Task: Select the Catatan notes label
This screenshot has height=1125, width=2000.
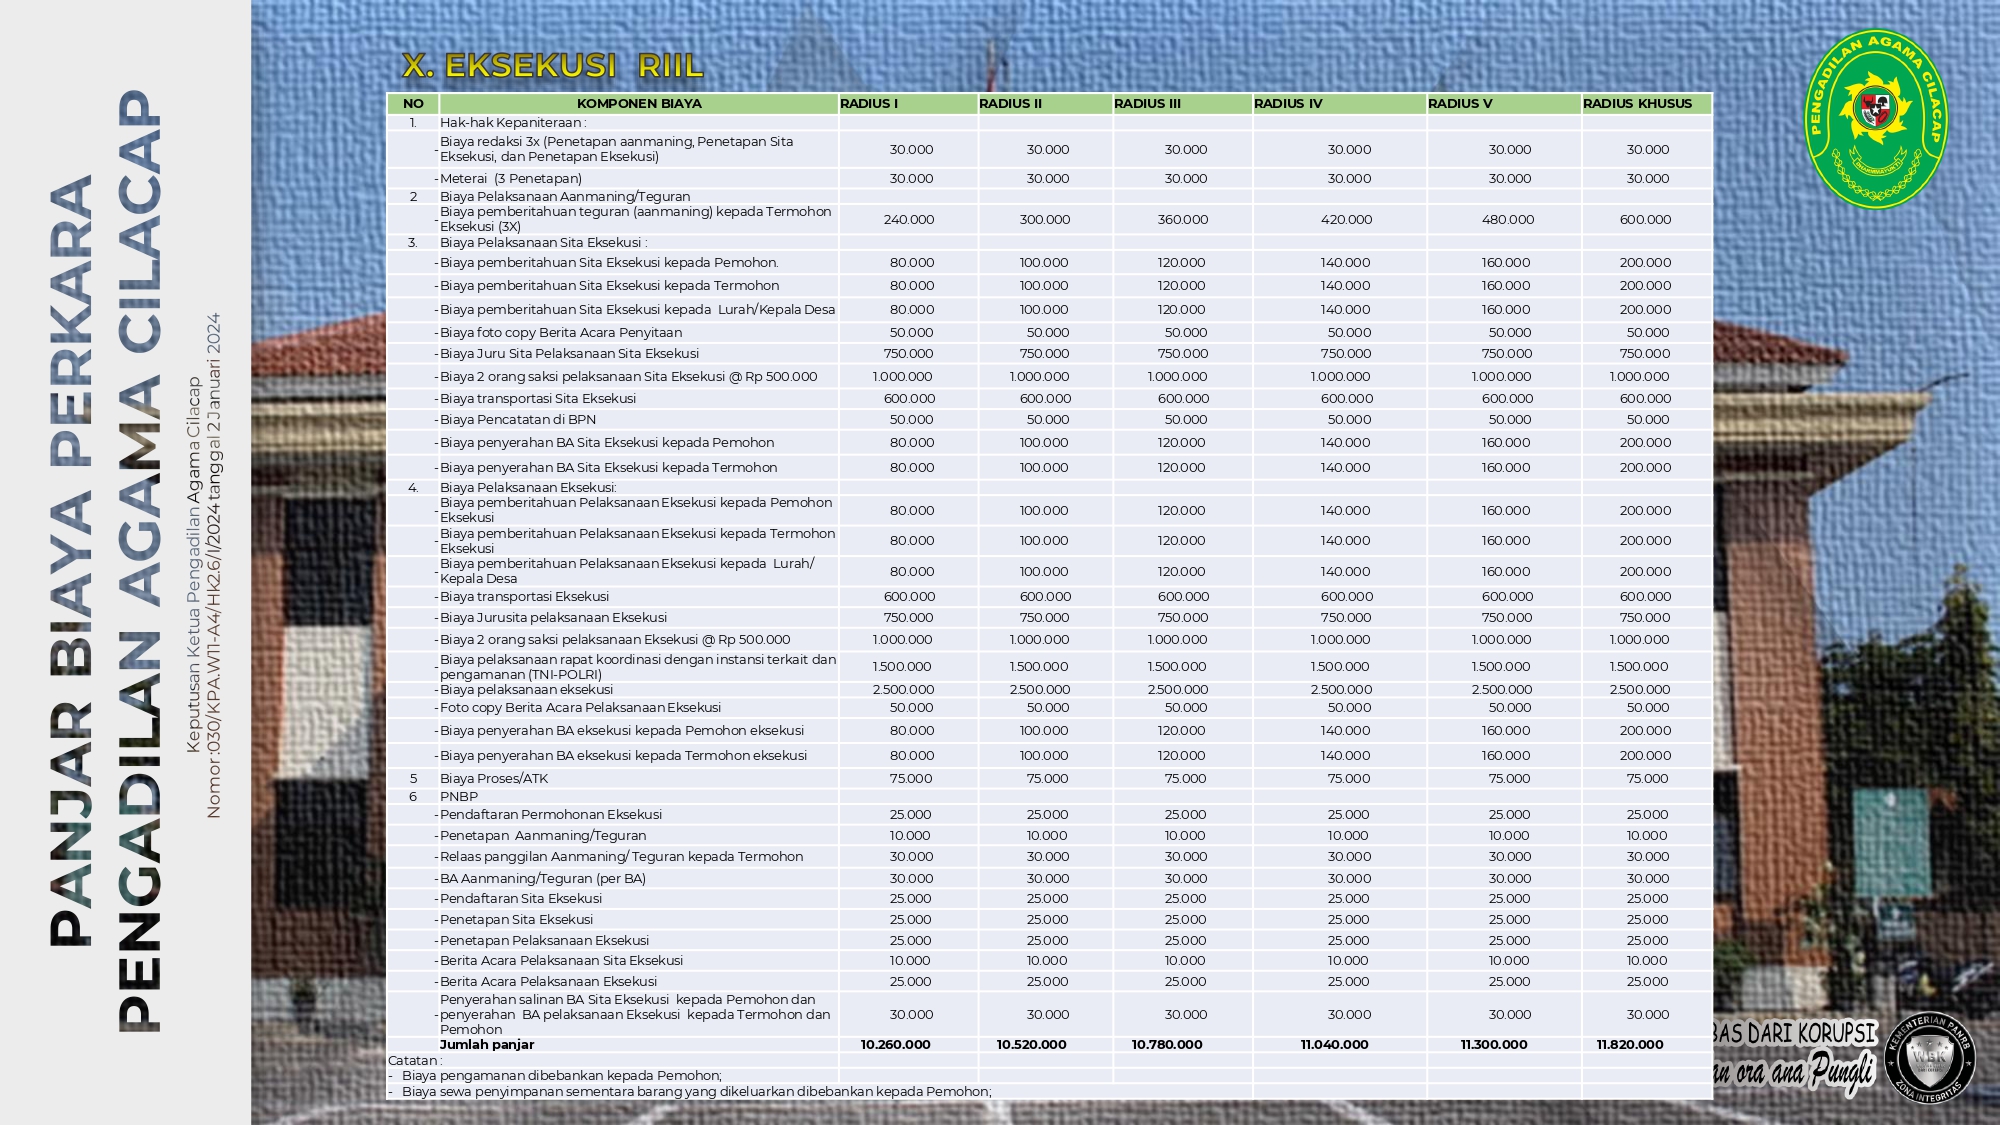Action: pos(415,1060)
